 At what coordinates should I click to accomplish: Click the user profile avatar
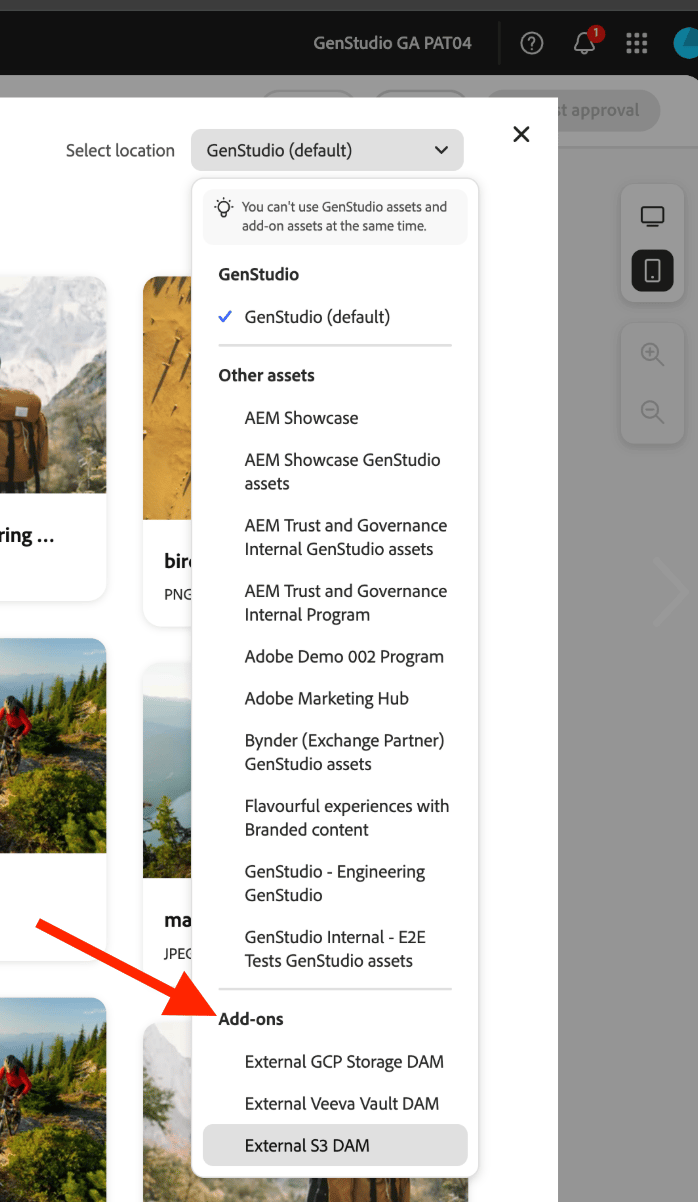pos(686,43)
